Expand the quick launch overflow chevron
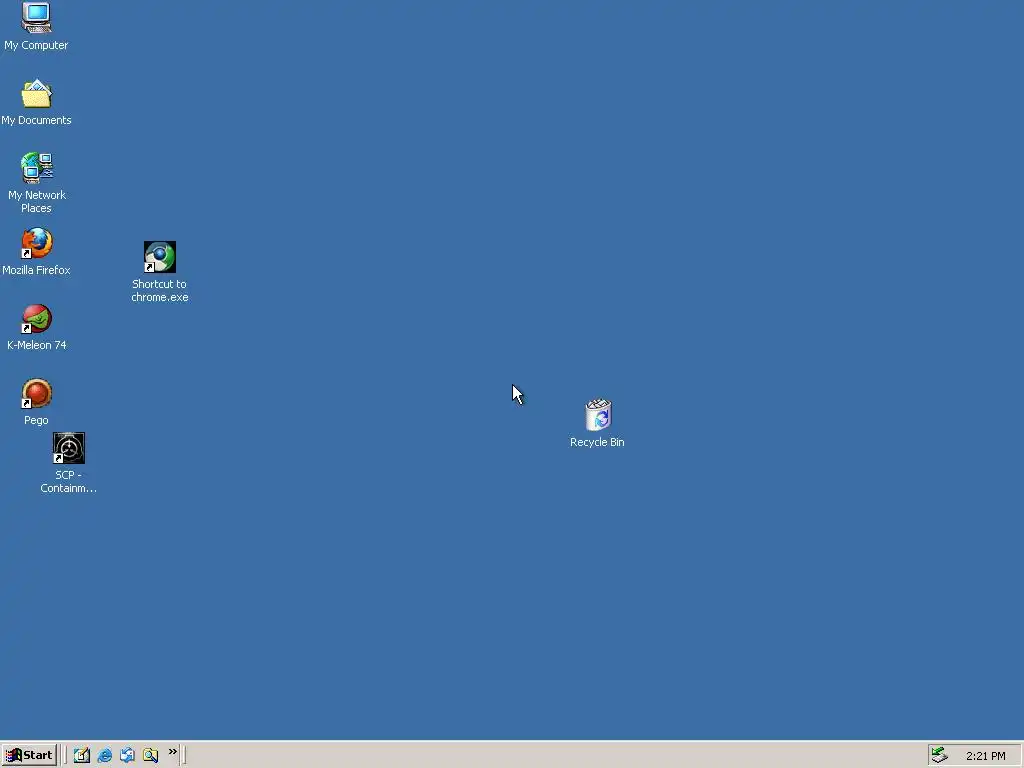 point(172,752)
